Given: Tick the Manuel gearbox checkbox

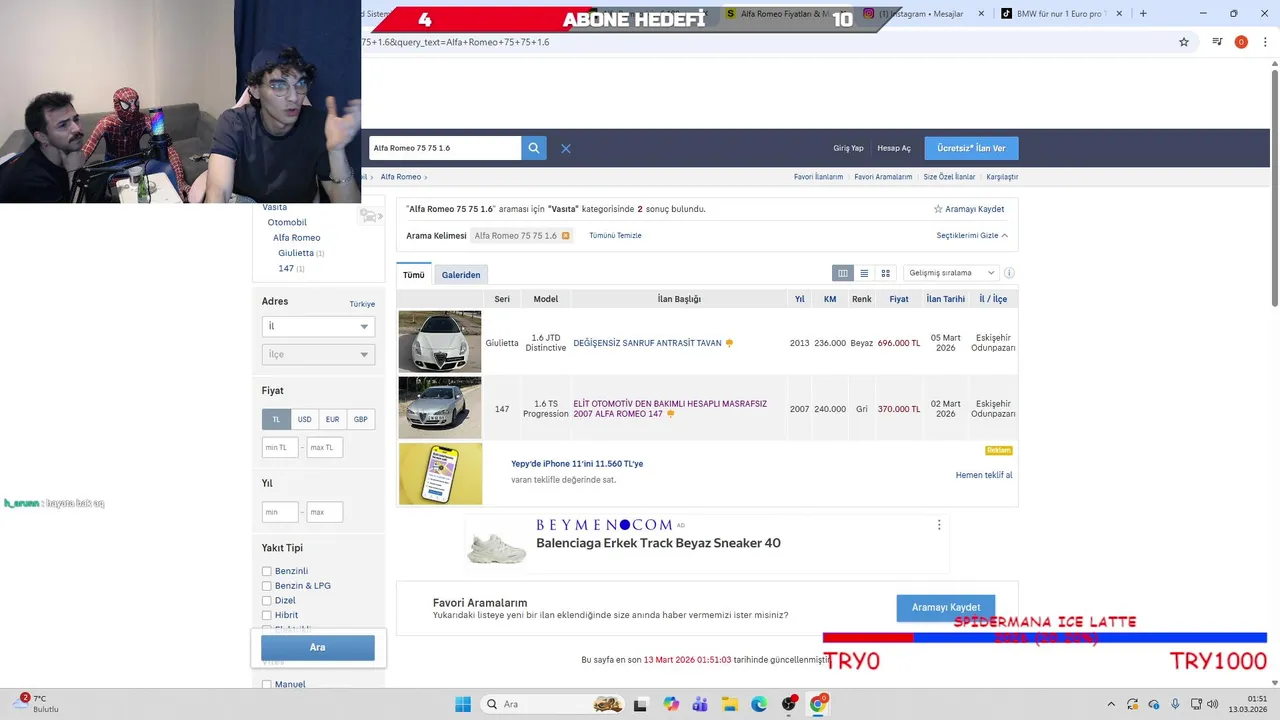Looking at the screenshot, I should pyautogui.click(x=267, y=685).
